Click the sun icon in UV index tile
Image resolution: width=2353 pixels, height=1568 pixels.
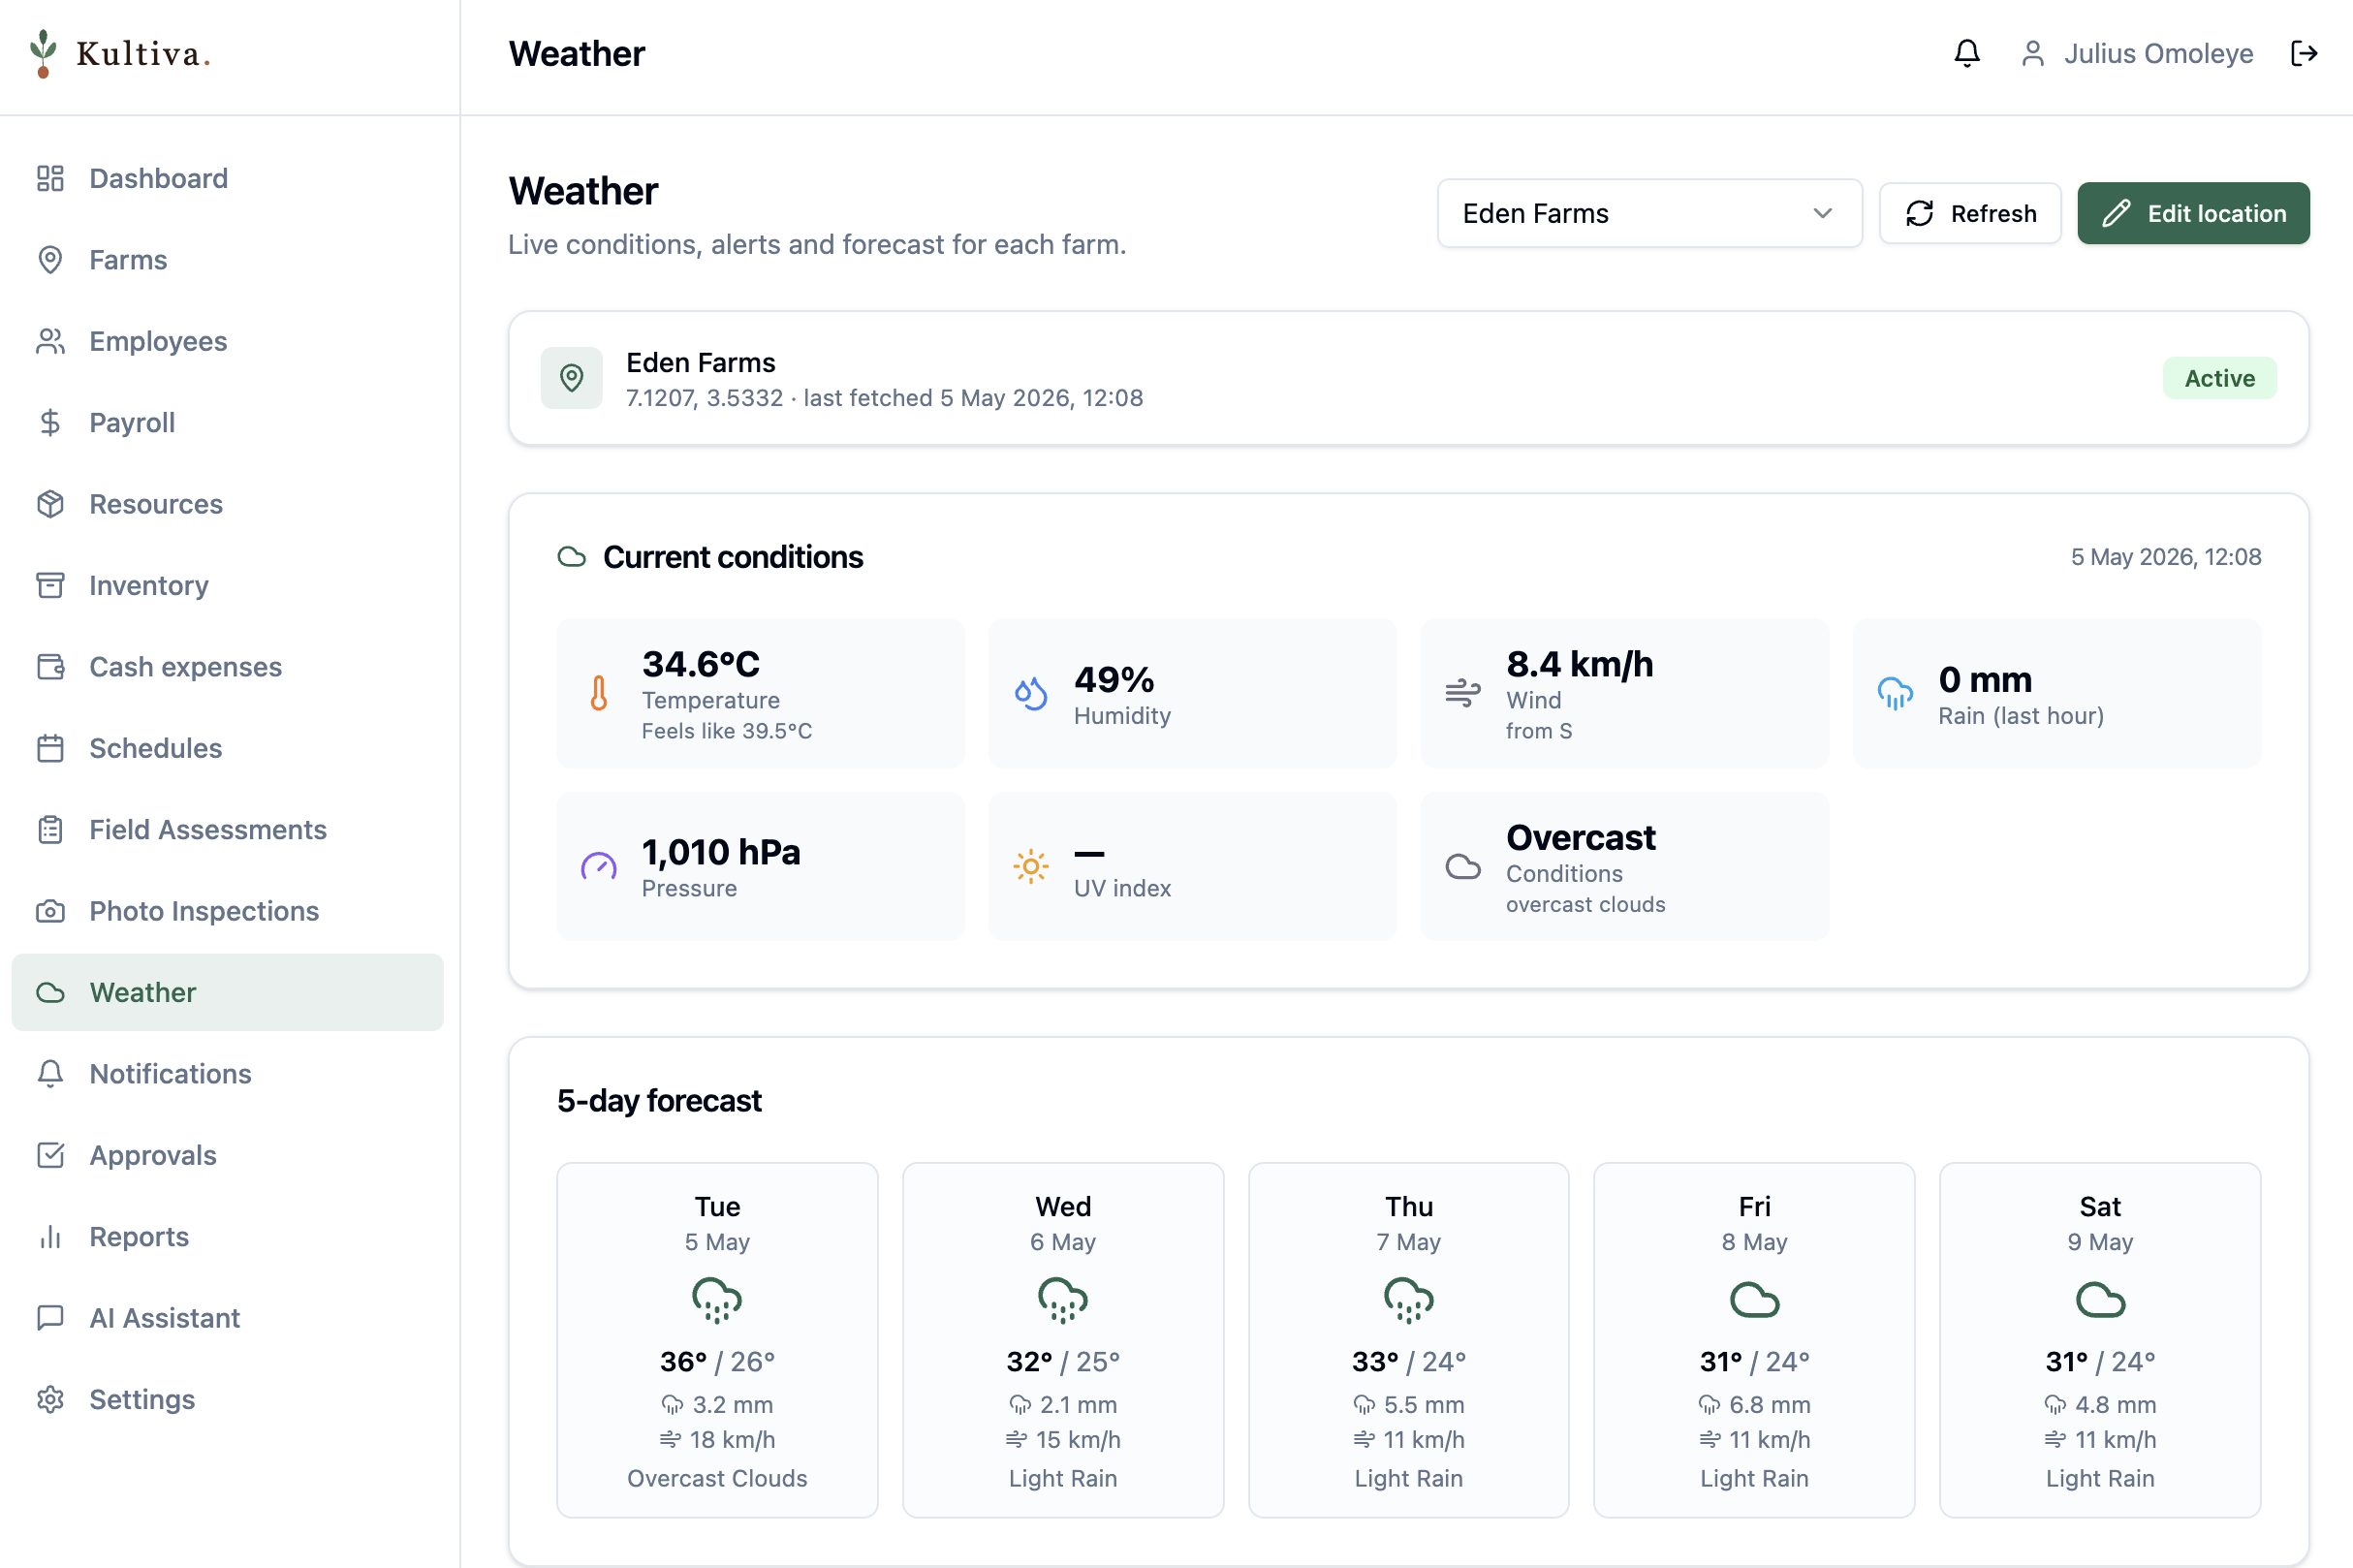(x=1031, y=866)
